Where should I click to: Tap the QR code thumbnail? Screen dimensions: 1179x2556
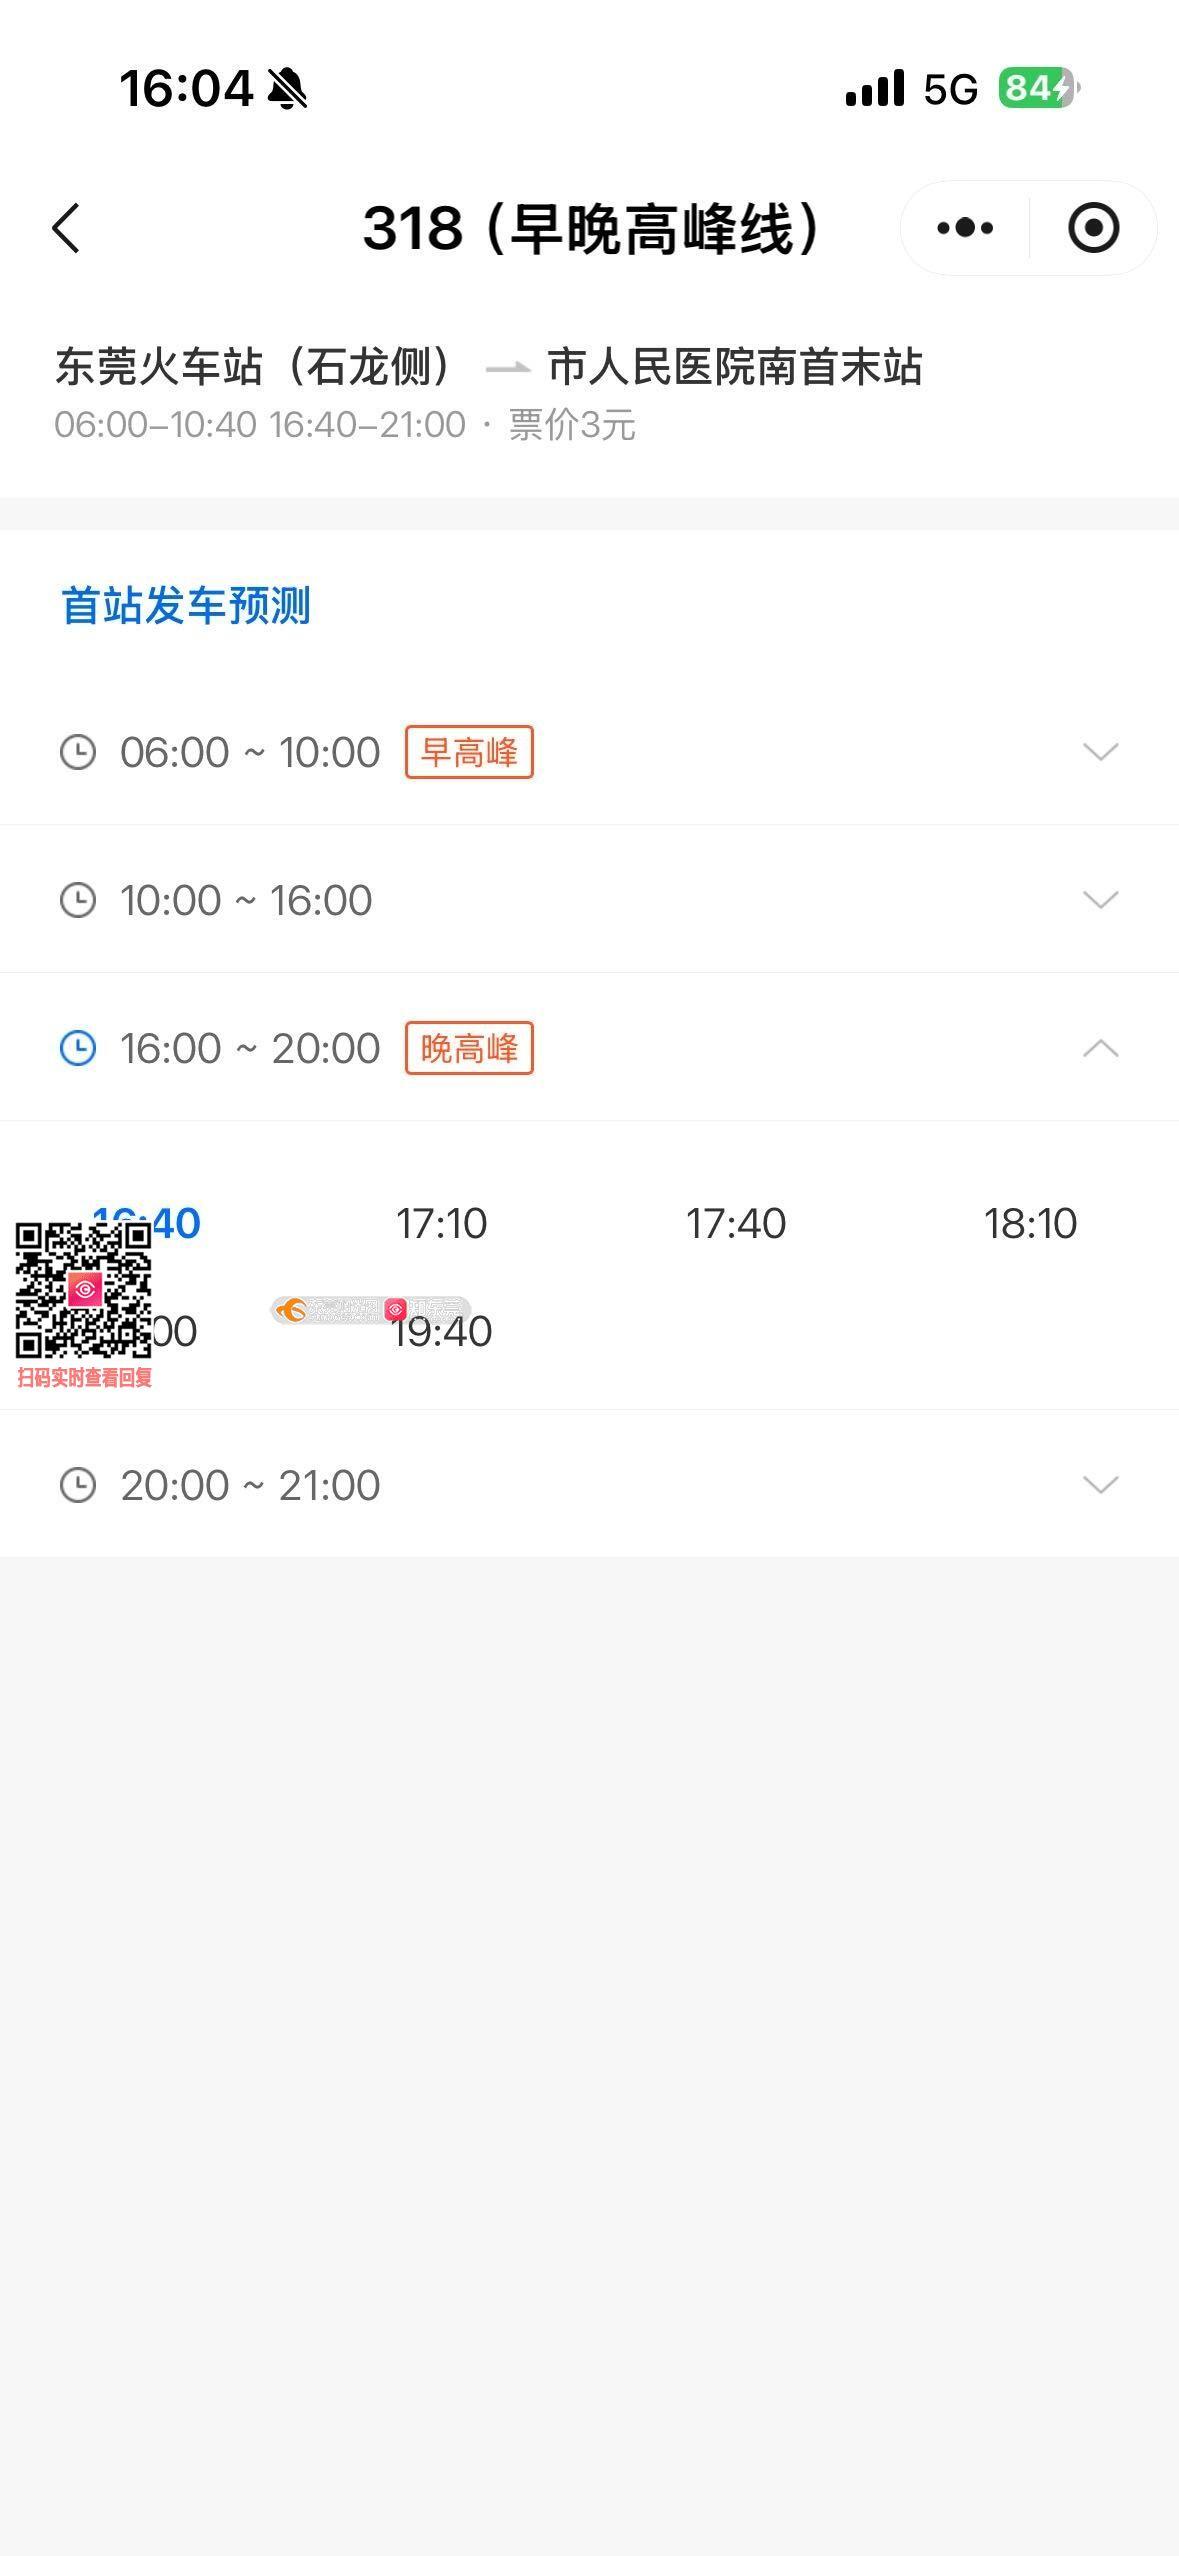tap(84, 1290)
